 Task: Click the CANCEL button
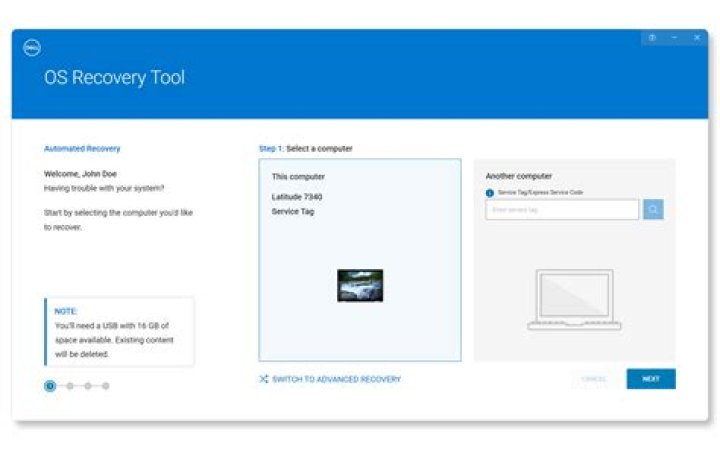[594, 379]
